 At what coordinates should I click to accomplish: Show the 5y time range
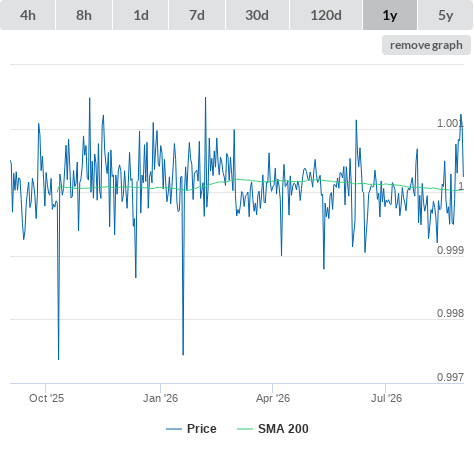[x=446, y=15]
